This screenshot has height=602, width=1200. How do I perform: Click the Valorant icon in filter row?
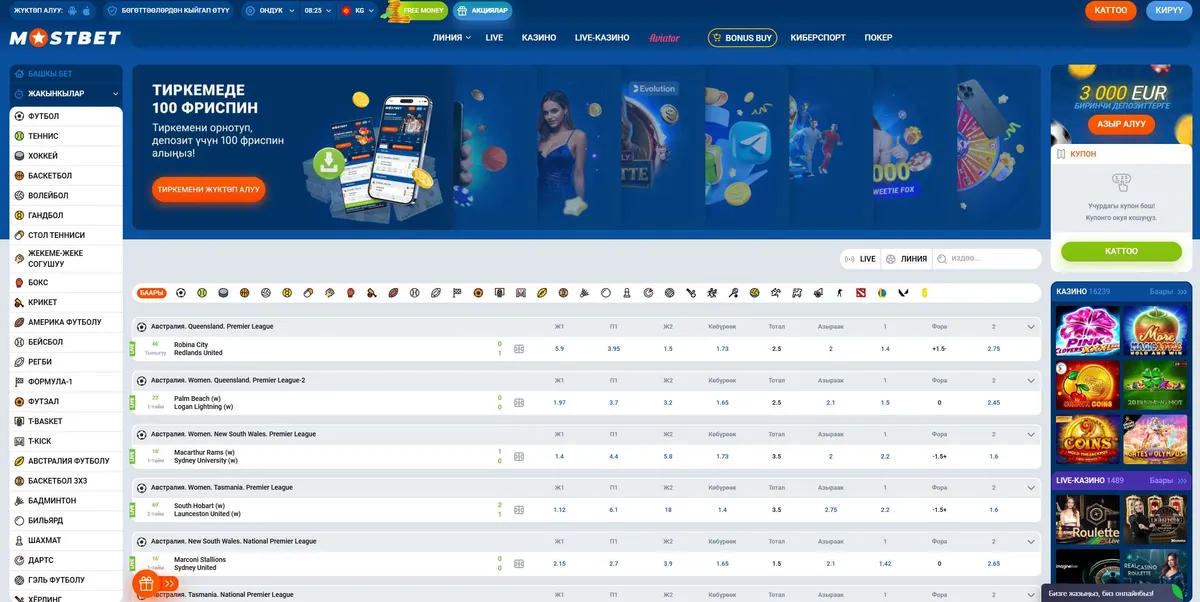tap(903, 293)
